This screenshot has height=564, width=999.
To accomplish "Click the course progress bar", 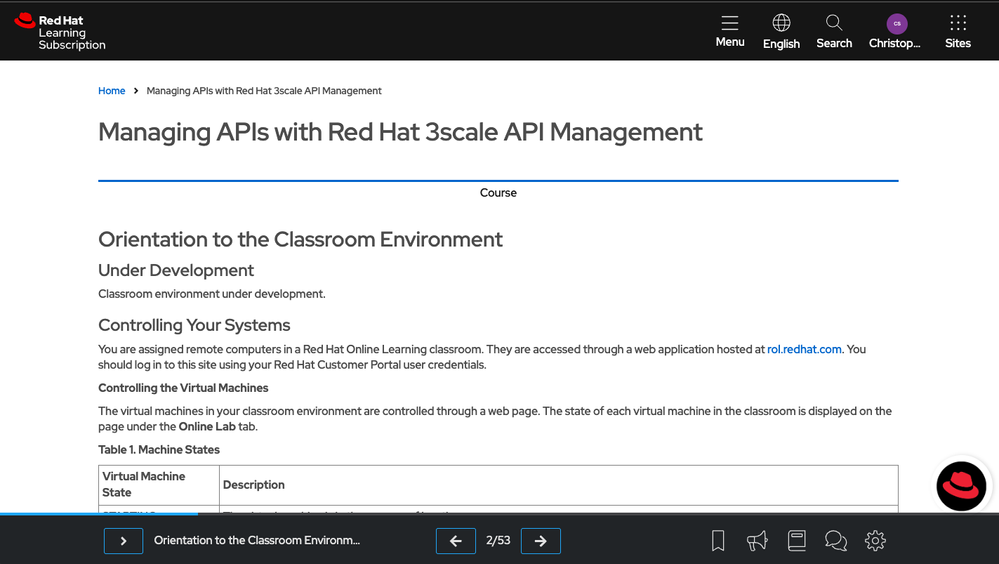I will click(x=100, y=514).
